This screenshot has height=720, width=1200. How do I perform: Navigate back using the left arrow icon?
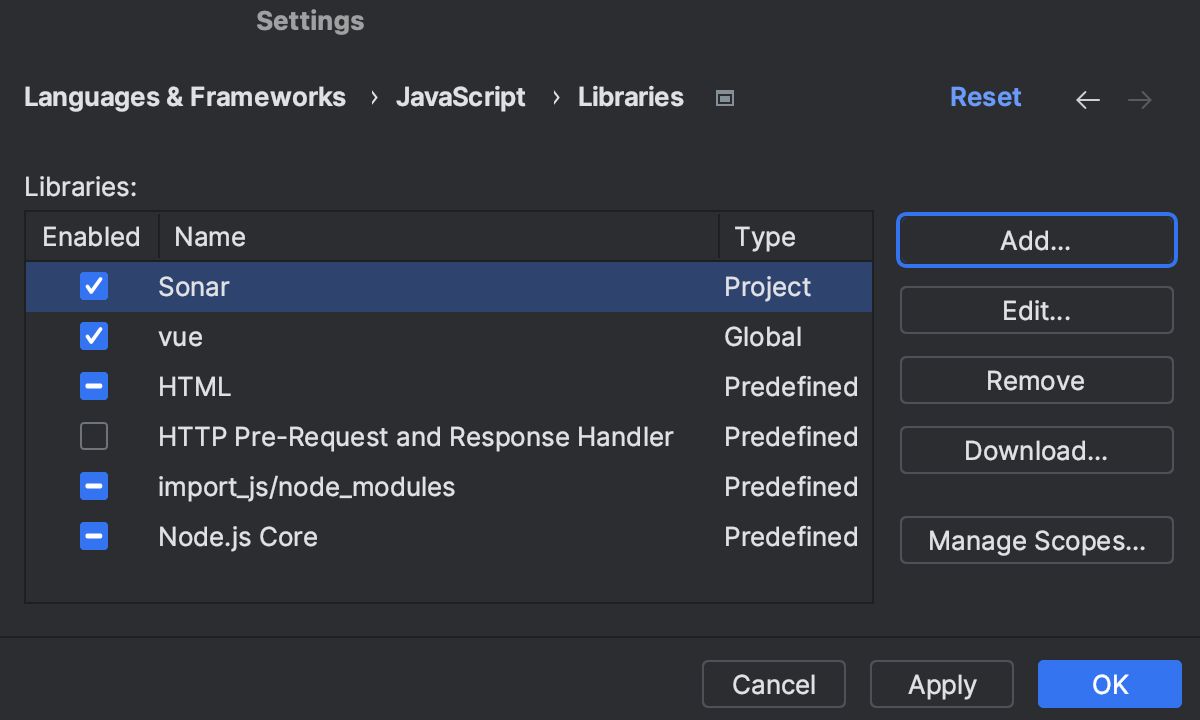pos(1088,99)
